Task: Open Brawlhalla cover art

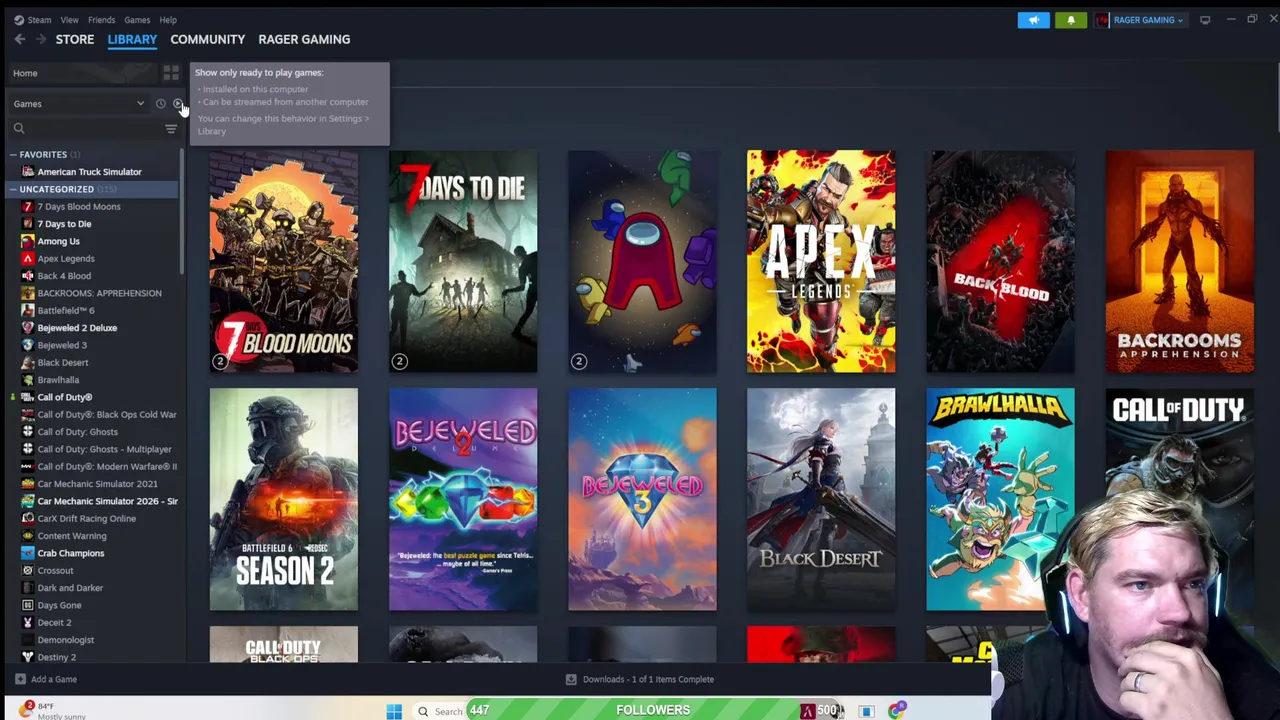Action: point(1000,499)
